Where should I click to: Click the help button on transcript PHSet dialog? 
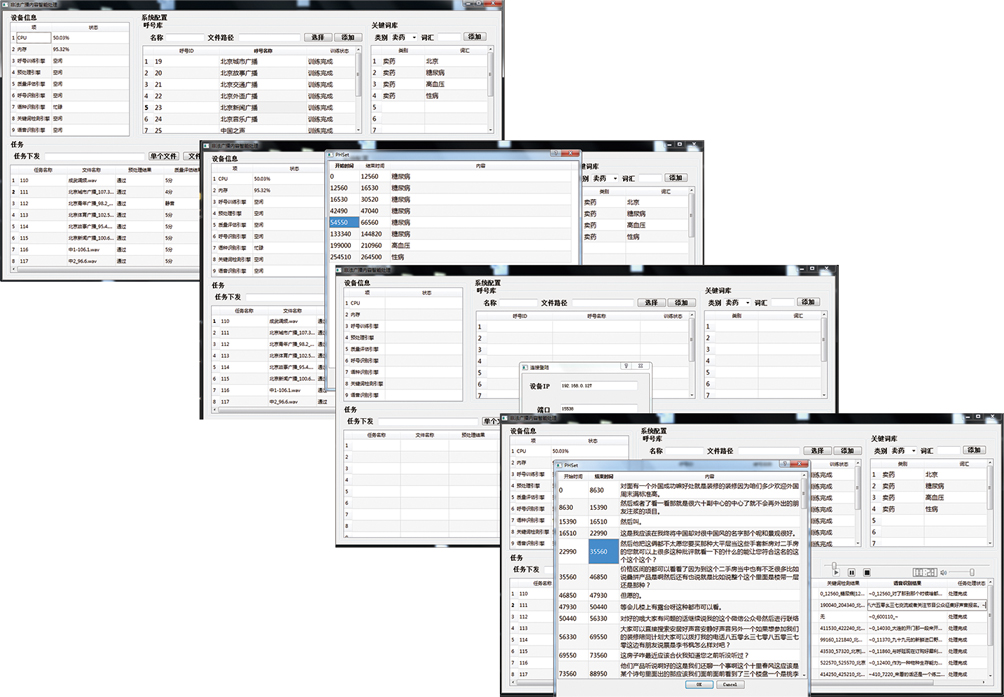785,464
